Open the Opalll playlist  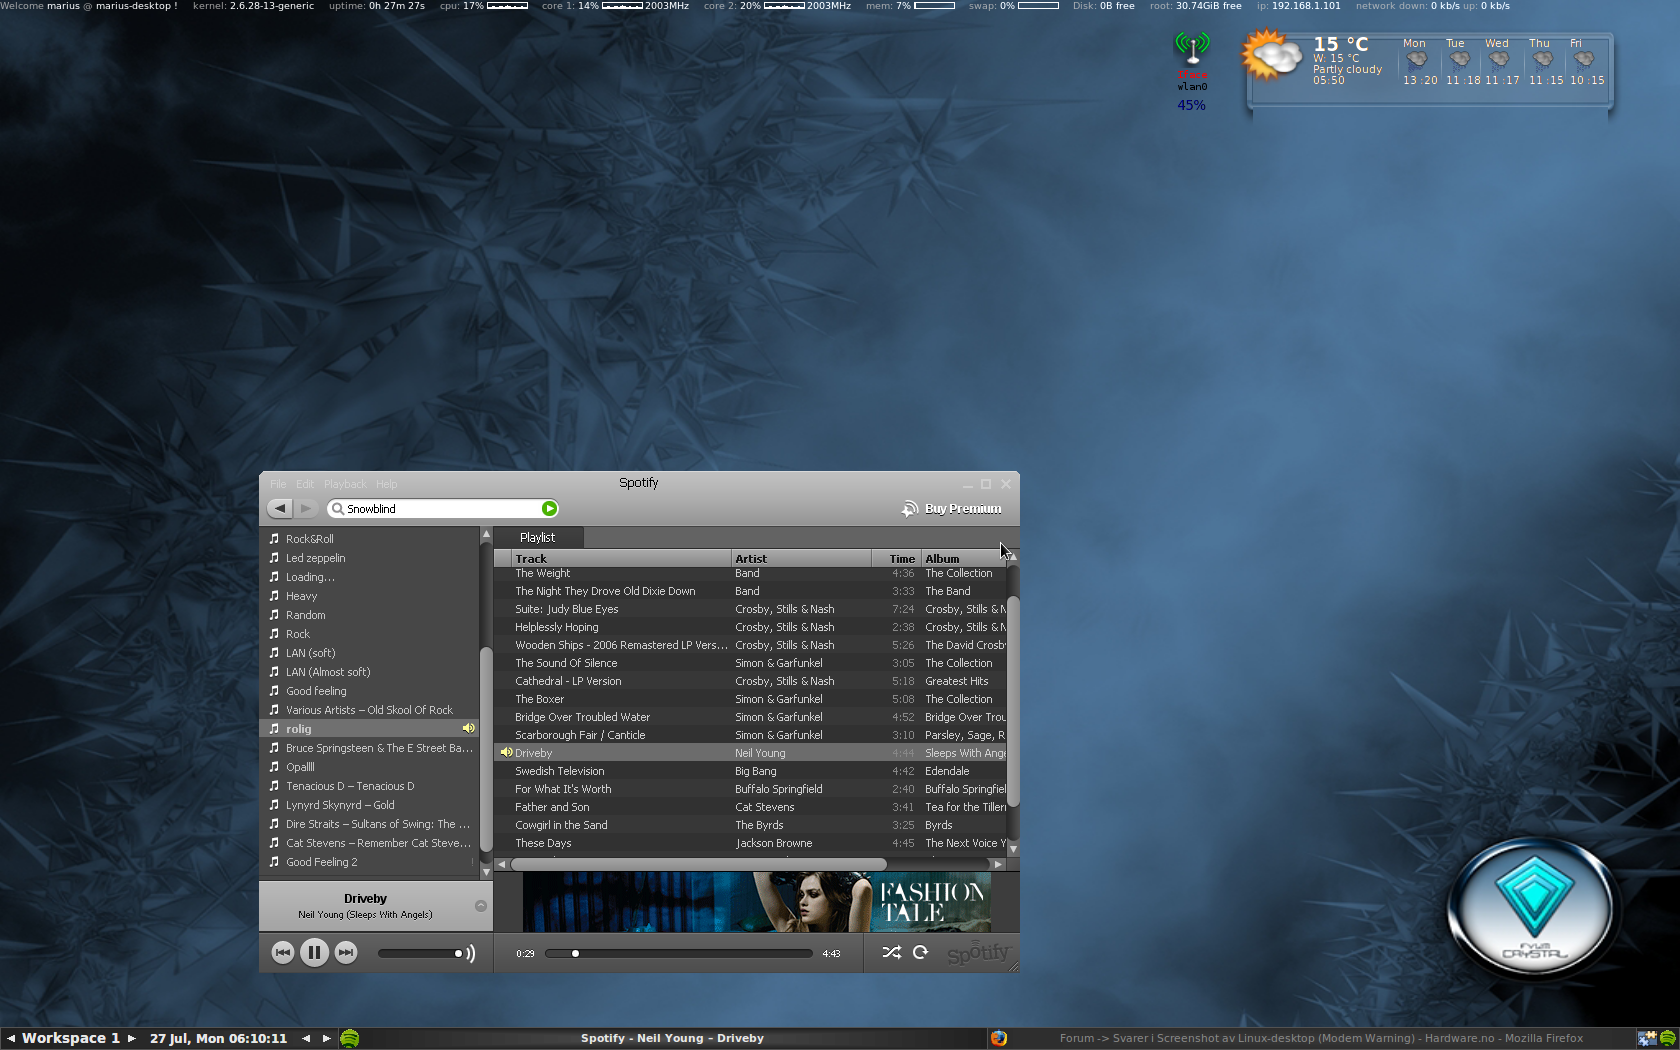coord(370,767)
